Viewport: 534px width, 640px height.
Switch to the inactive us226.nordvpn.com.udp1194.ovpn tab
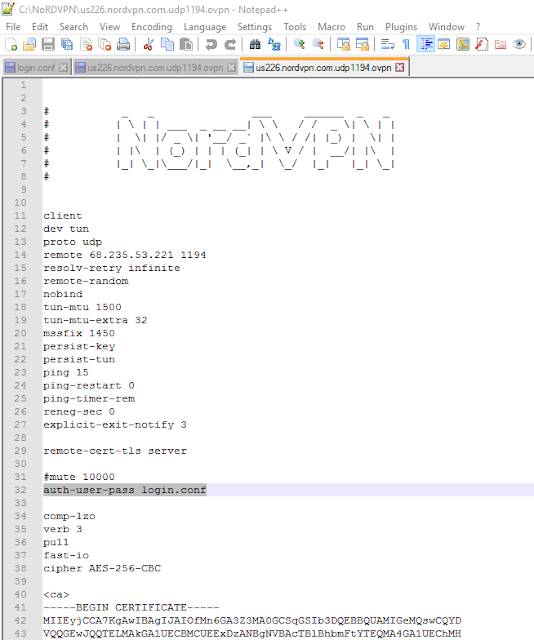155,68
